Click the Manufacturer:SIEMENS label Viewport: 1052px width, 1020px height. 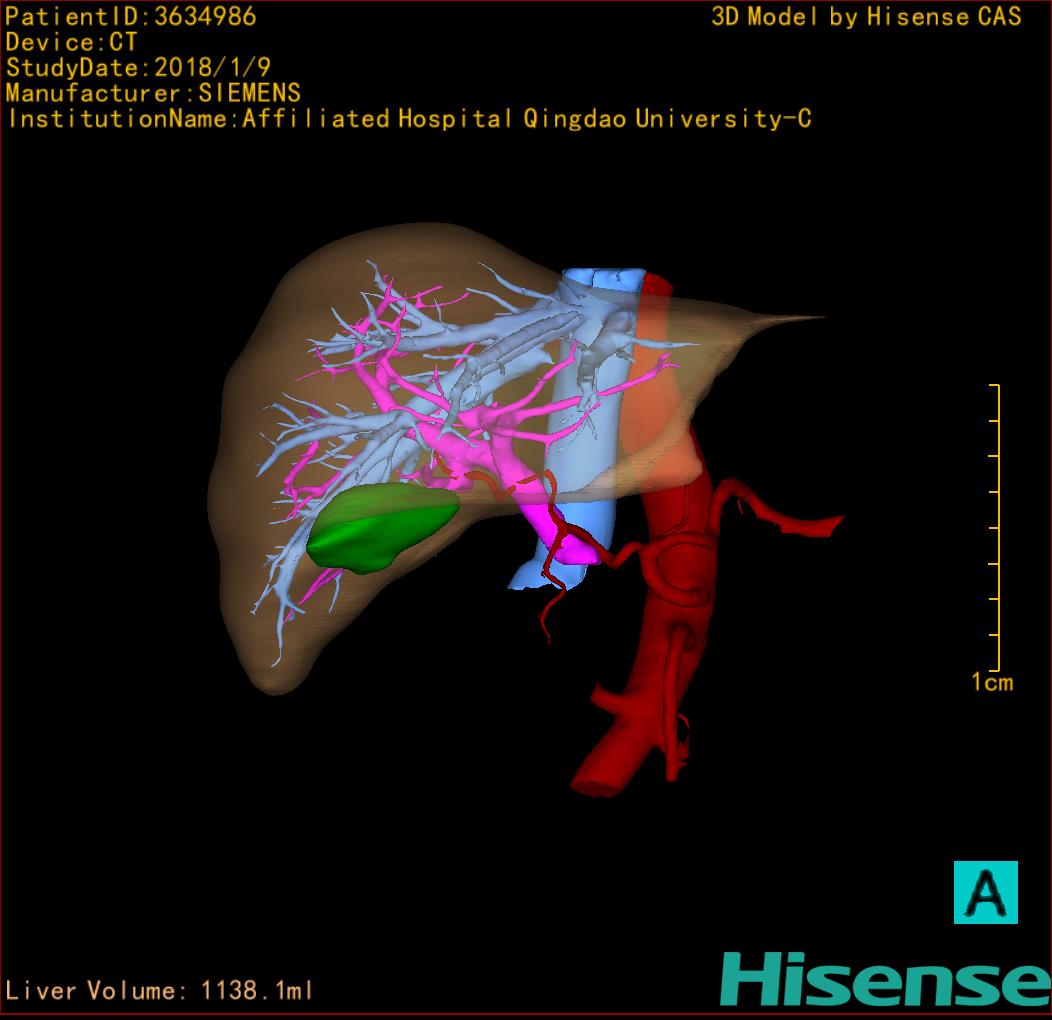click(153, 93)
